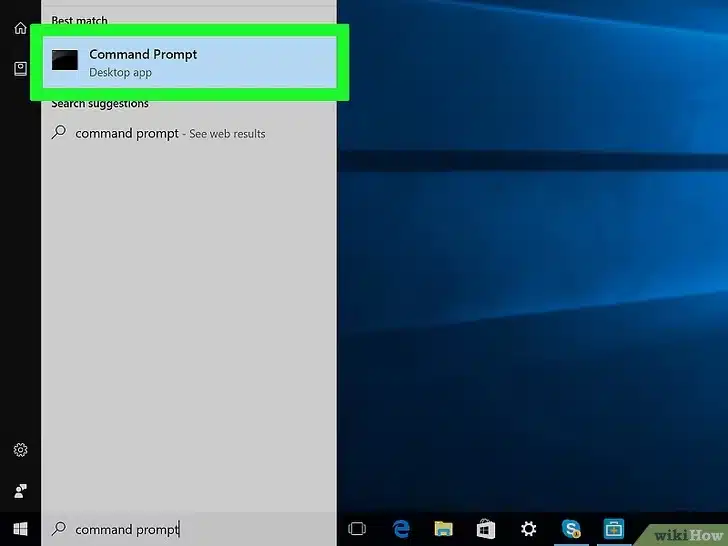728x546 pixels.
Task: Click the black Command Prompt app icon
Action: tap(65, 62)
